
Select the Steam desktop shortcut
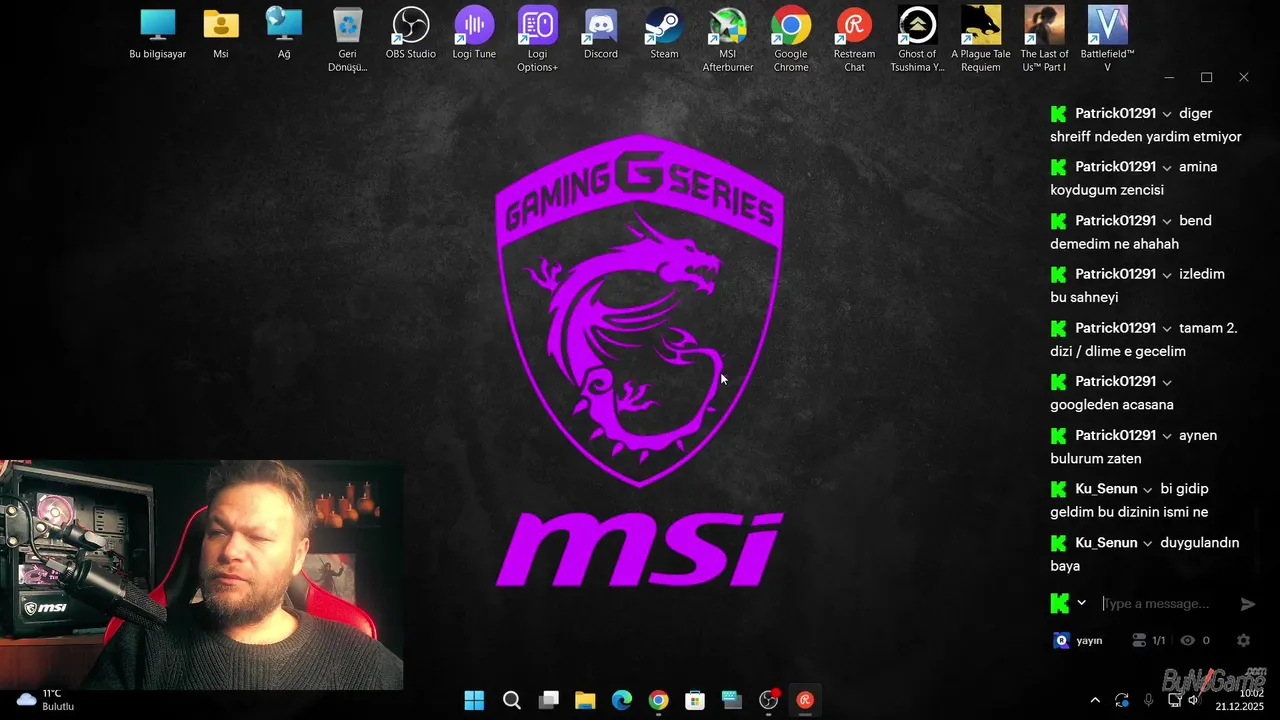(664, 34)
